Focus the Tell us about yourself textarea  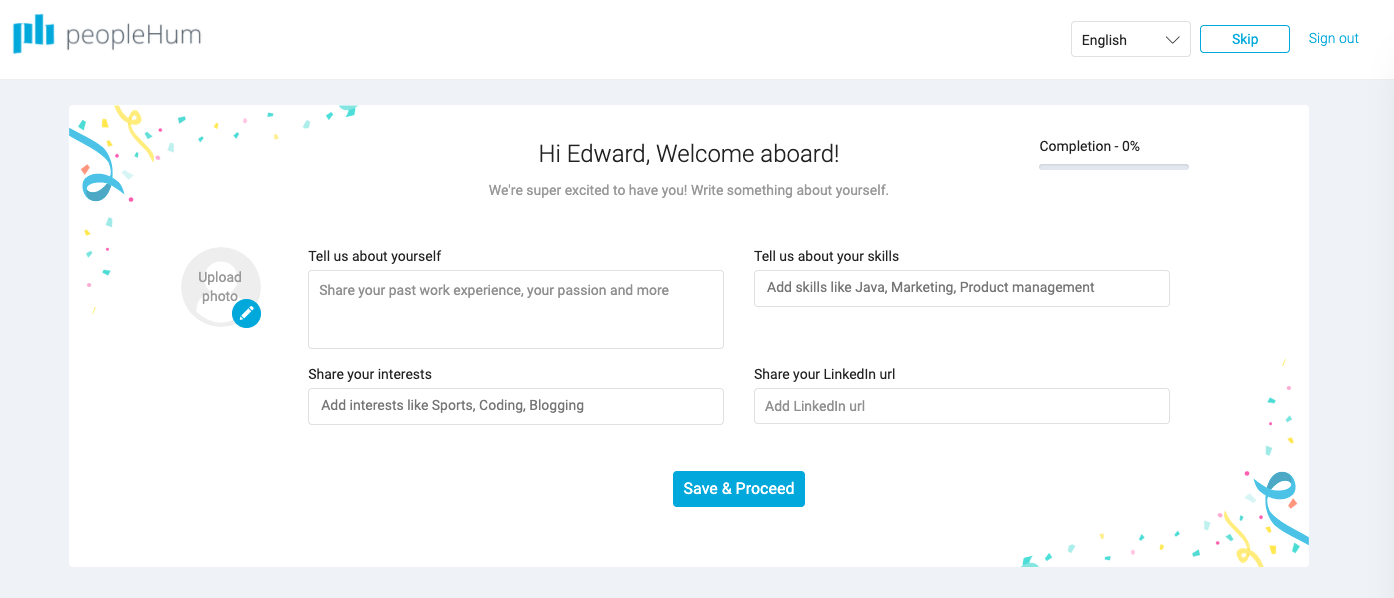pos(515,309)
